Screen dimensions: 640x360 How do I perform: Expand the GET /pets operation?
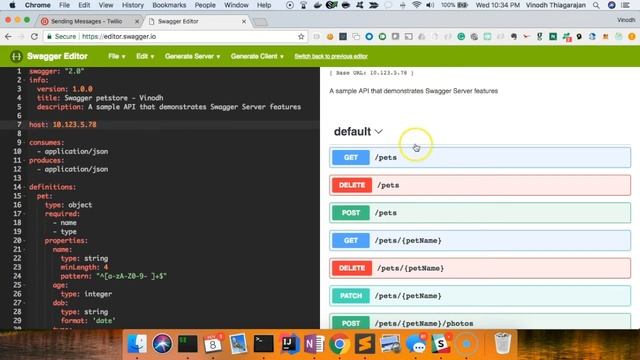coord(480,158)
